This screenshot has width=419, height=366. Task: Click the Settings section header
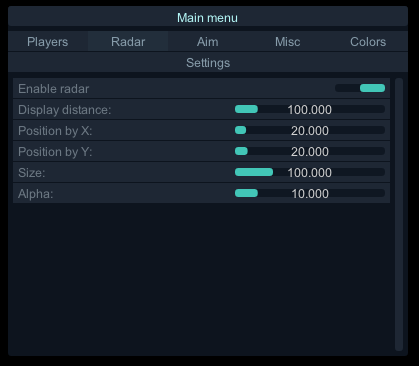(208, 63)
